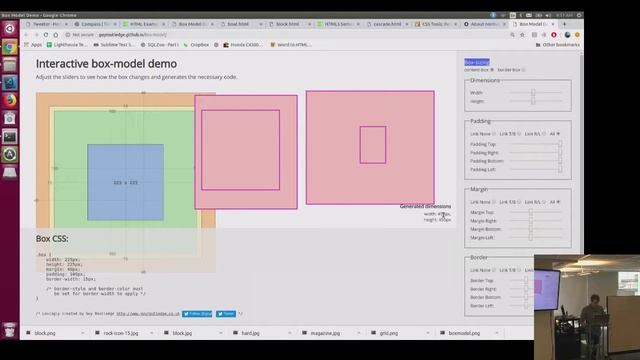Reload the current page
Image resolution: width=640 pixels, height=360 pixels.
pyautogui.click(x=46, y=35)
